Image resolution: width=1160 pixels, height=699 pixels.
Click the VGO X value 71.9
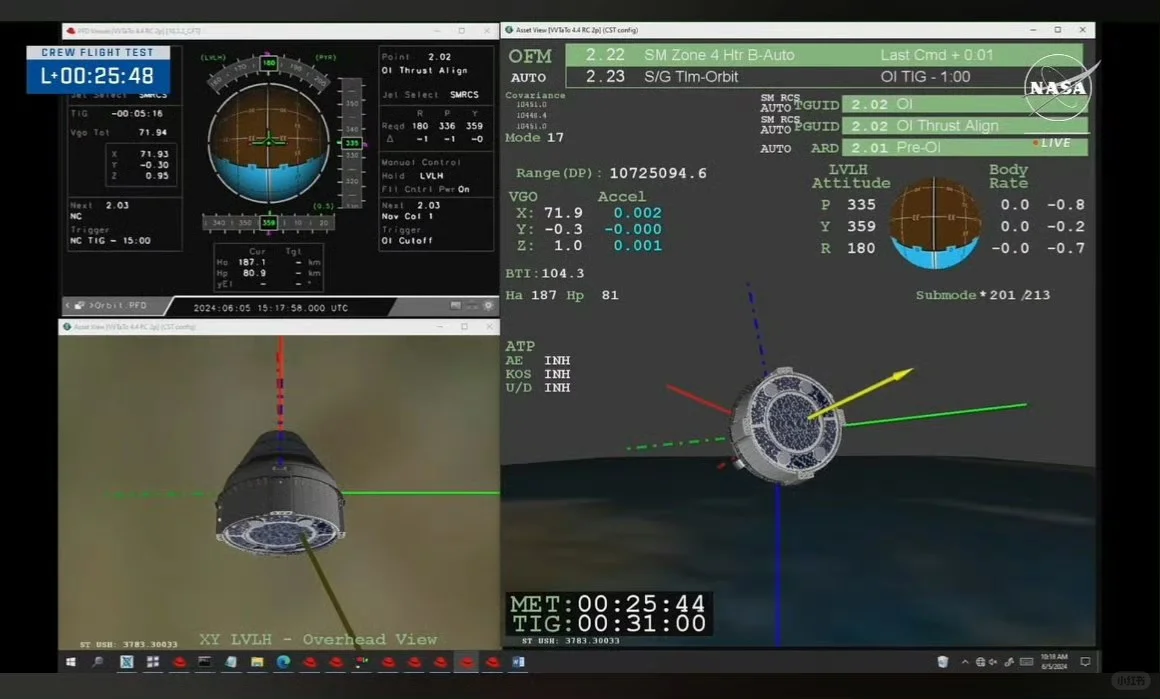click(x=563, y=213)
